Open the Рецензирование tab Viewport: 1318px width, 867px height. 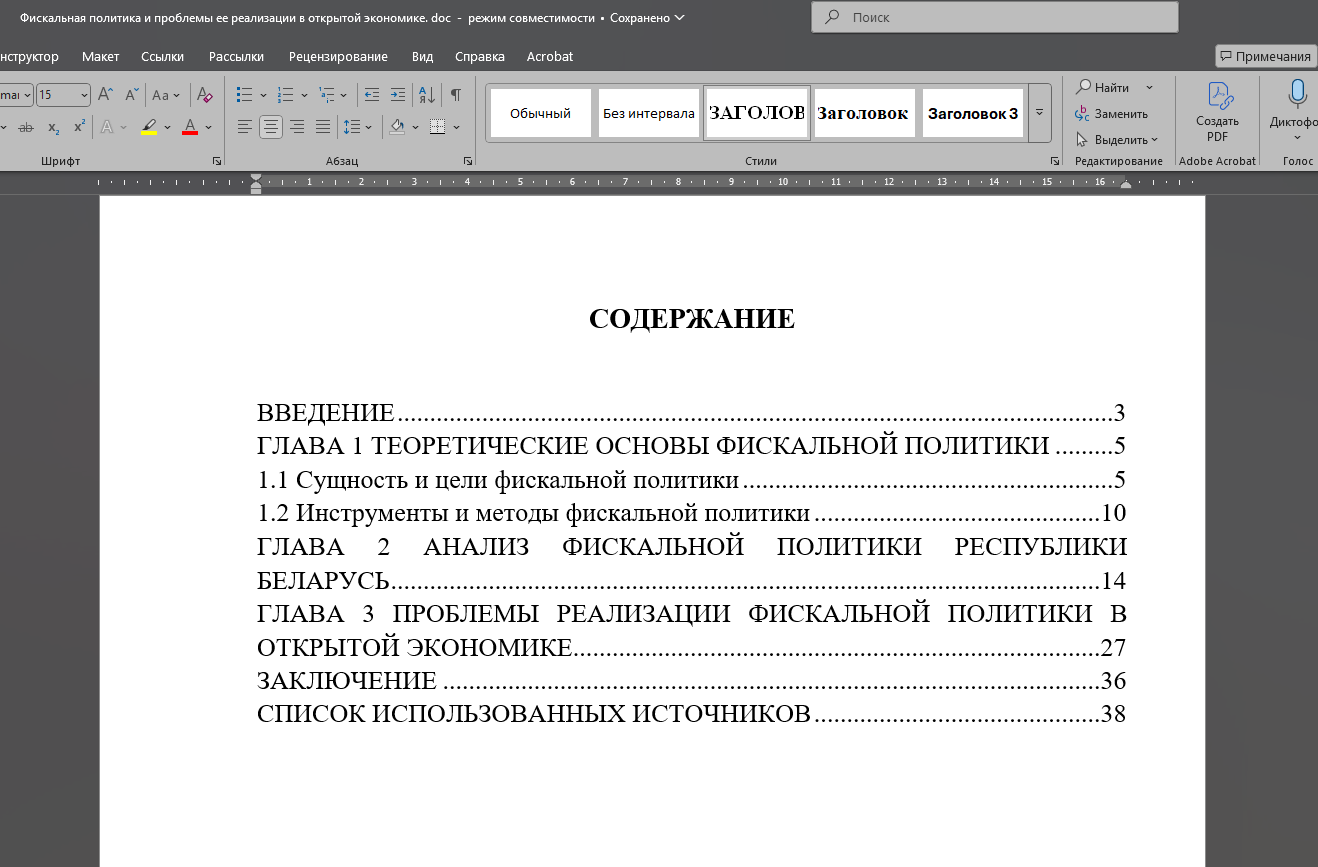click(x=338, y=56)
